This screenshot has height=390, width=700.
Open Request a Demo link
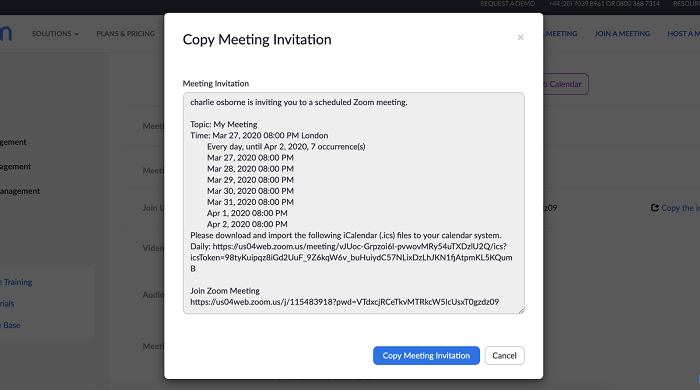point(508,4)
